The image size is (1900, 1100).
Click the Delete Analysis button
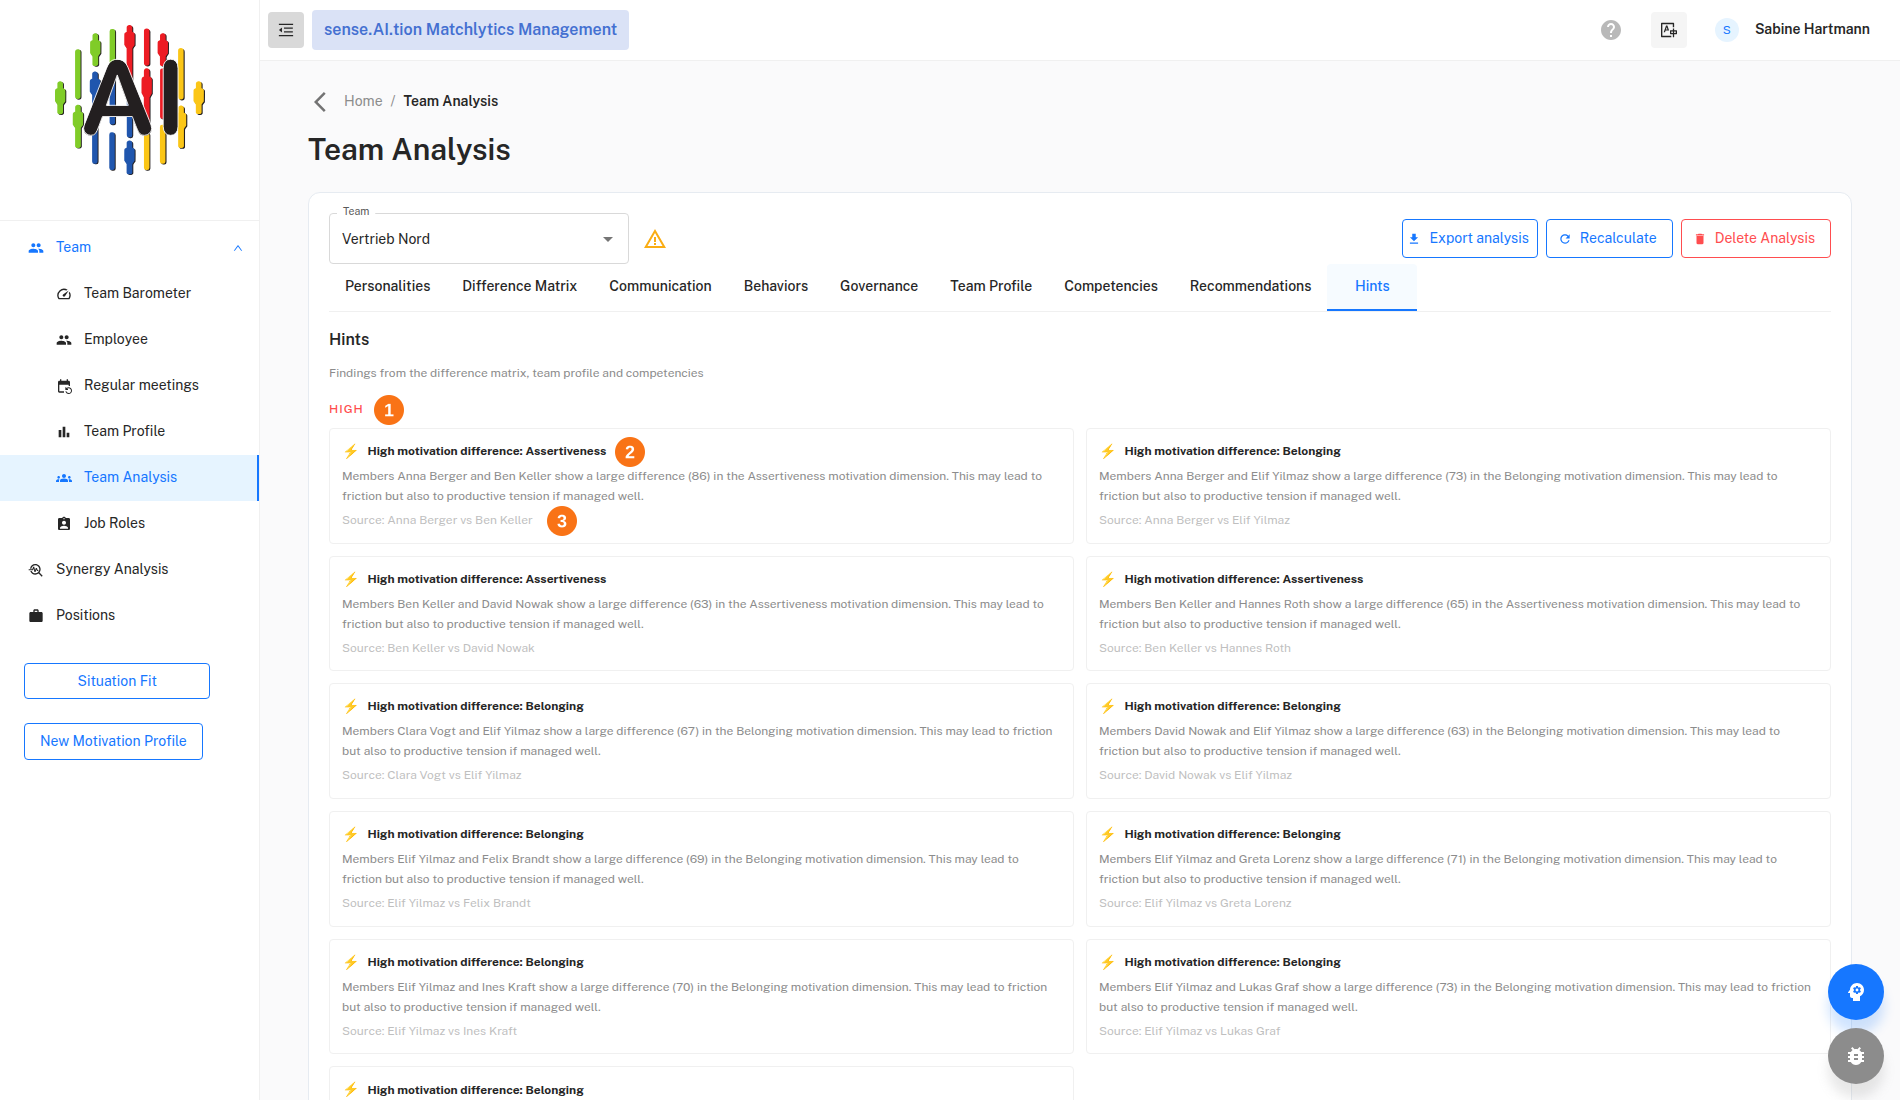coord(1756,238)
